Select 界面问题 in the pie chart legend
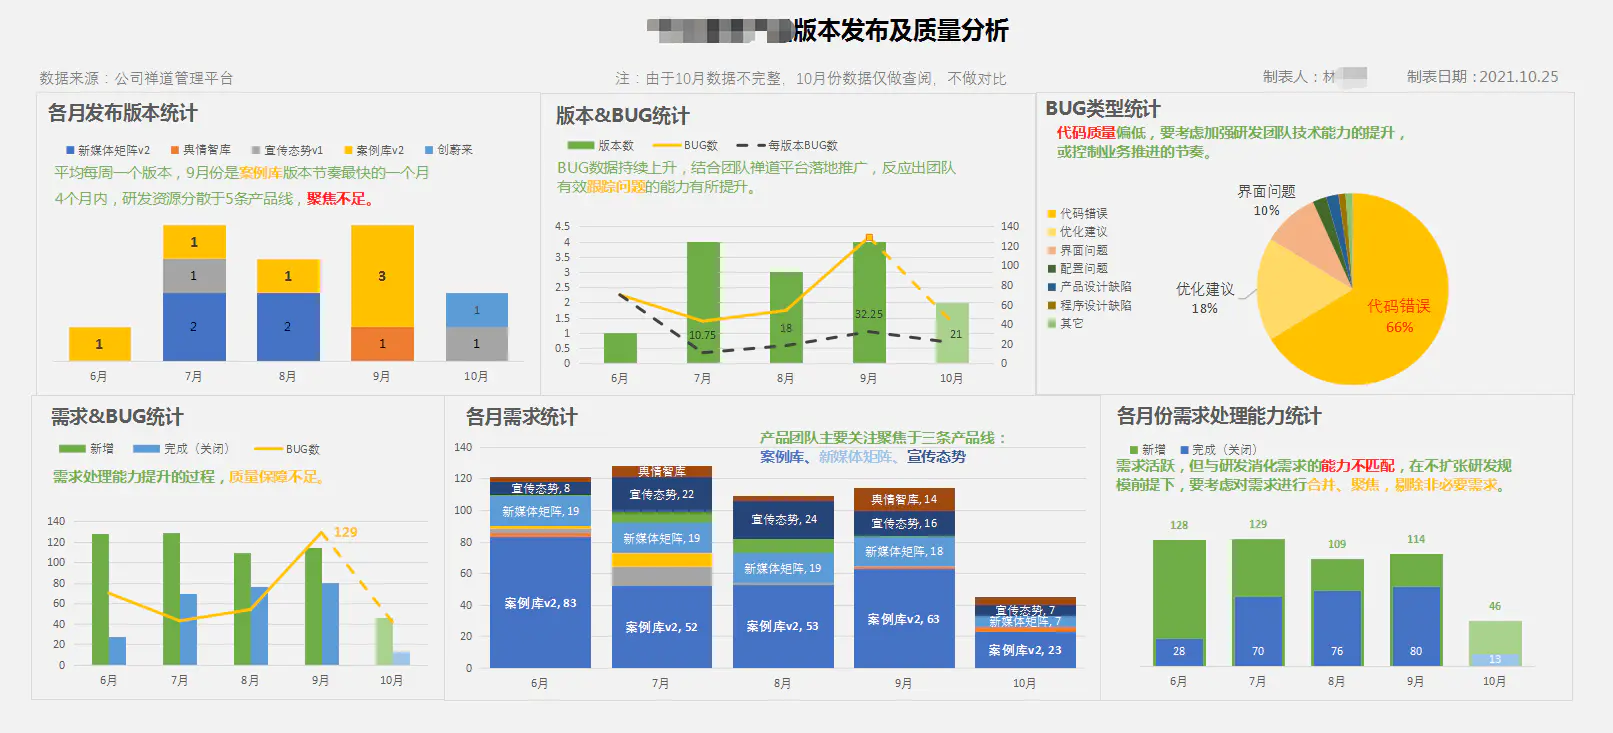Screen dimensions: 1613x733 1078,250
